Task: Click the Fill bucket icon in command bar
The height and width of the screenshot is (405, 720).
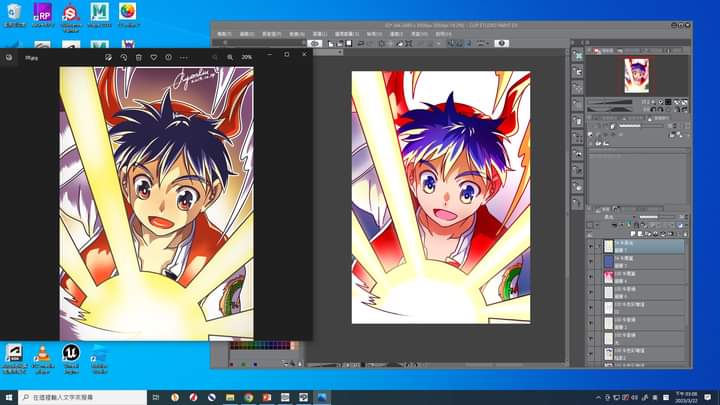Action: [x=399, y=44]
